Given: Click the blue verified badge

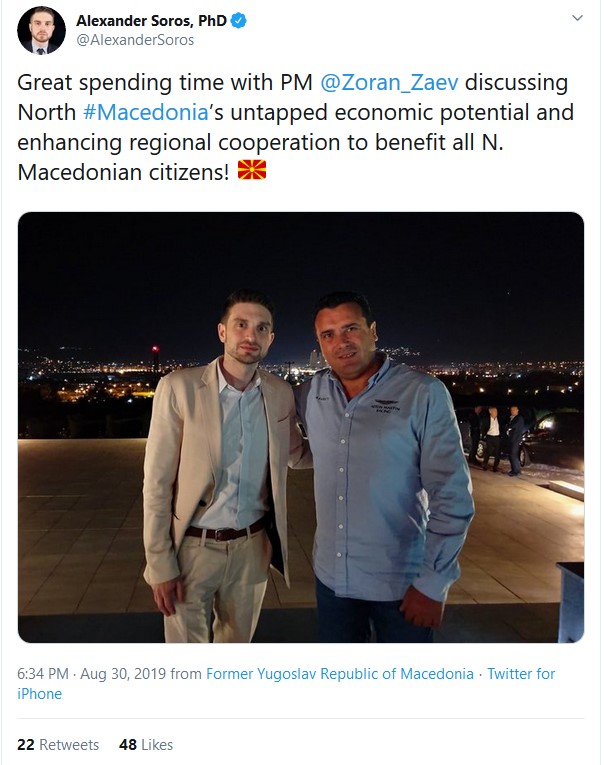Looking at the screenshot, I should tap(240, 20).
